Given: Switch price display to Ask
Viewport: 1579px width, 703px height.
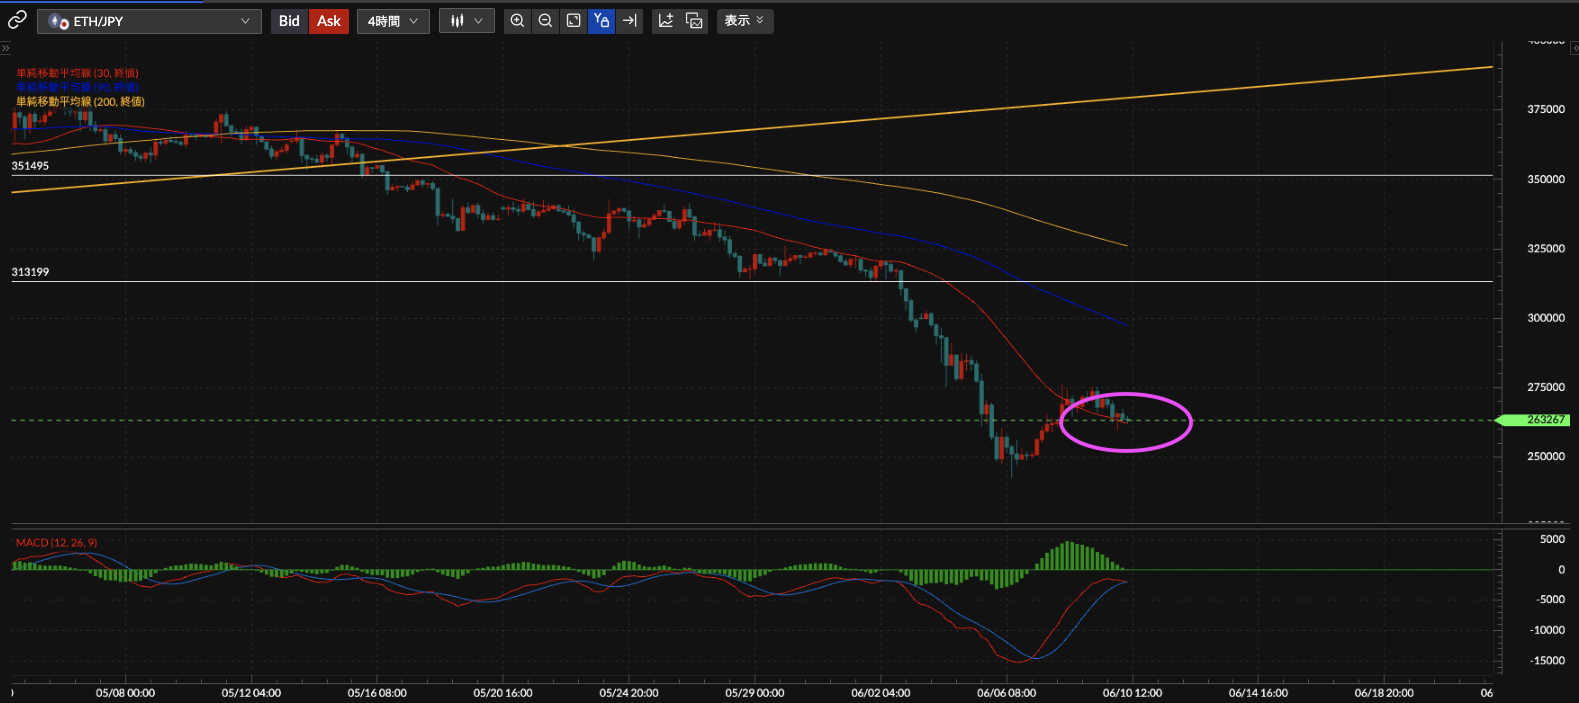Looking at the screenshot, I should tap(329, 21).
